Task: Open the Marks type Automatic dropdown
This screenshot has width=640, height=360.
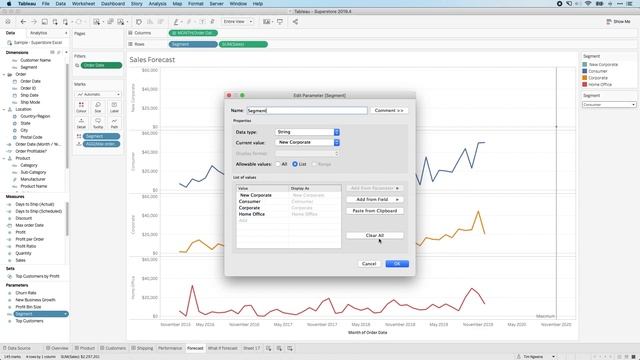Action: [98, 94]
